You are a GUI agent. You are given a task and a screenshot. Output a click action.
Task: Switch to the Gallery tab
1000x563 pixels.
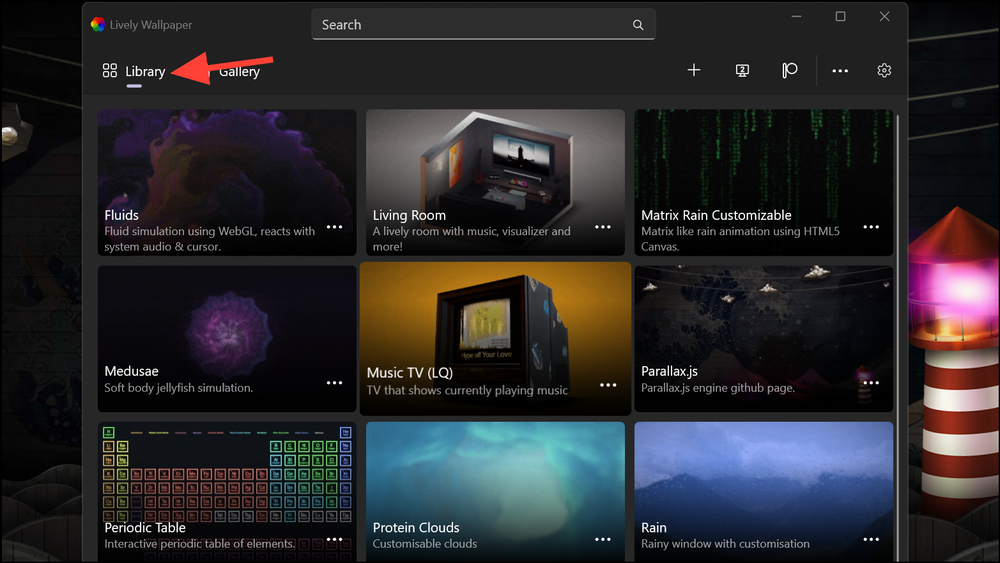pyautogui.click(x=239, y=71)
